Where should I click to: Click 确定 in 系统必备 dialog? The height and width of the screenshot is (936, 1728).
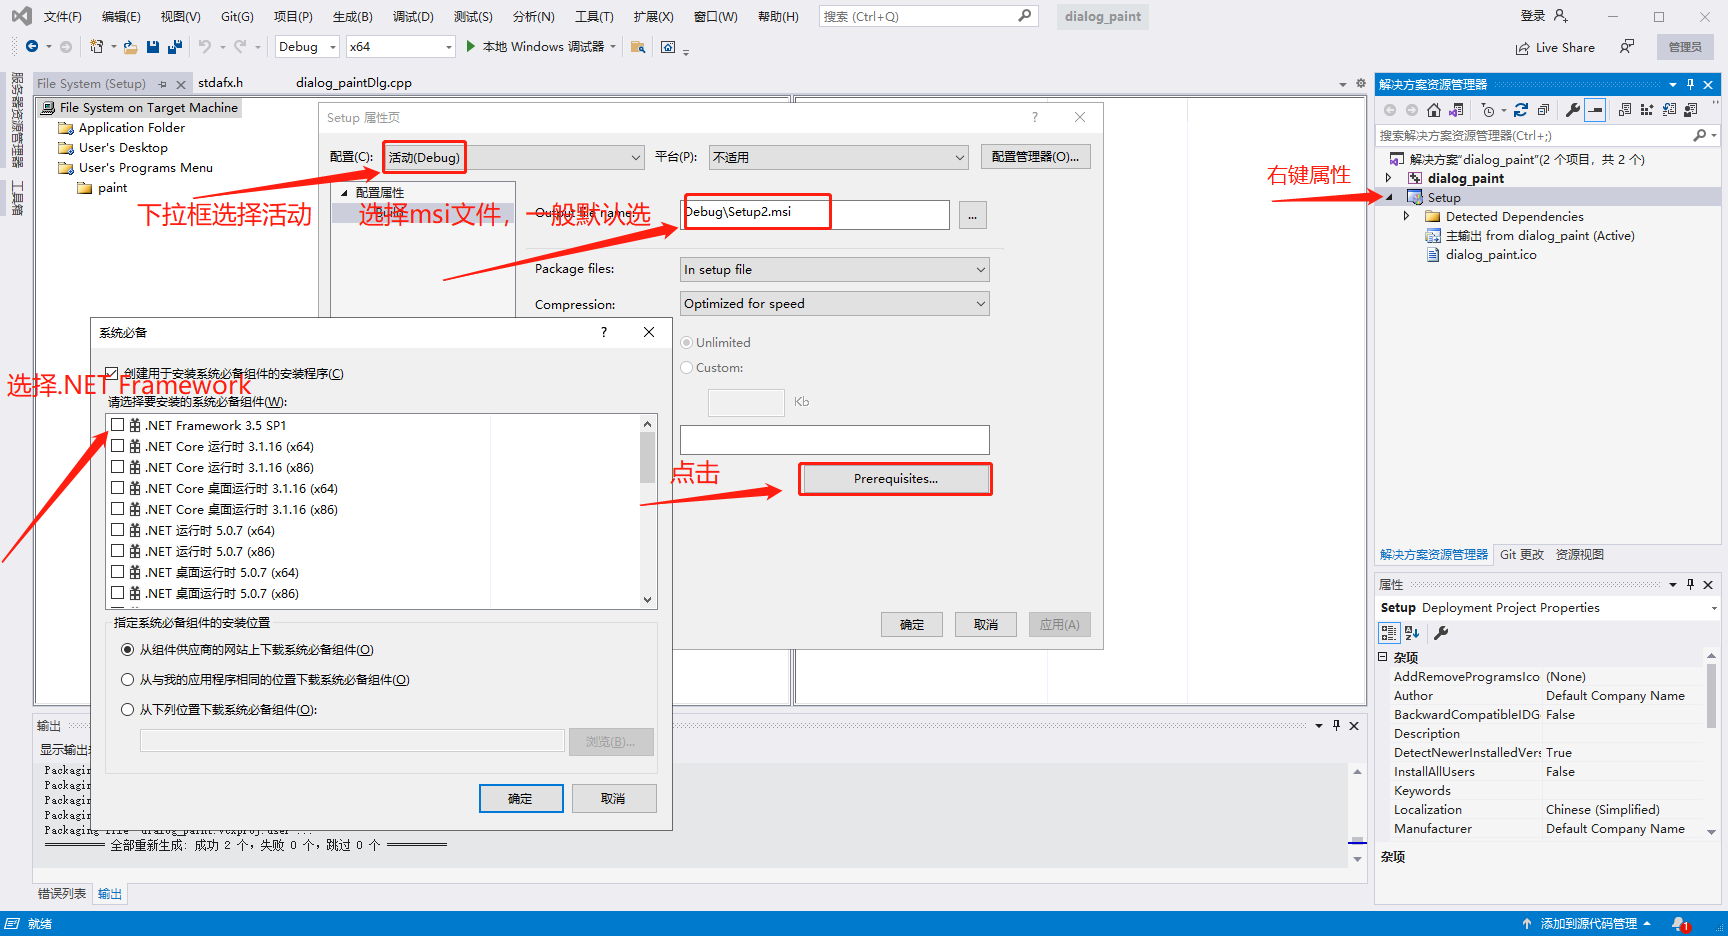(x=520, y=798)
